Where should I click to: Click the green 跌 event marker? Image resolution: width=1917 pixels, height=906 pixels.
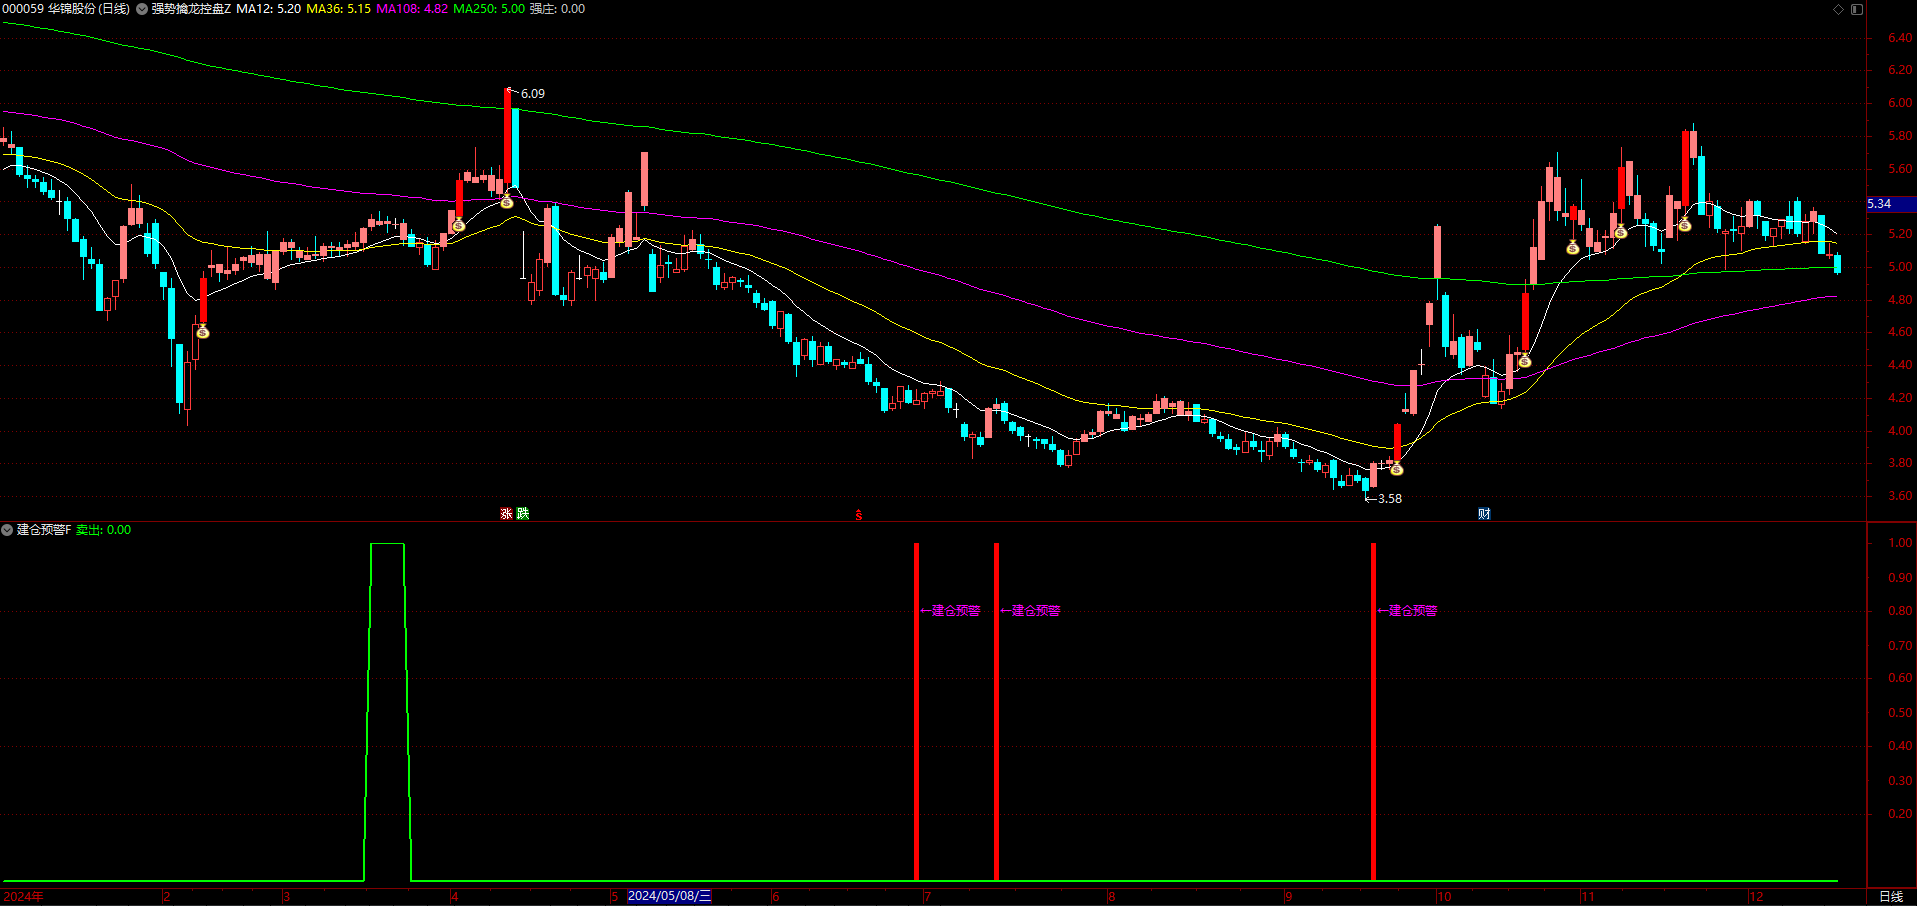[x=523, y=513]
